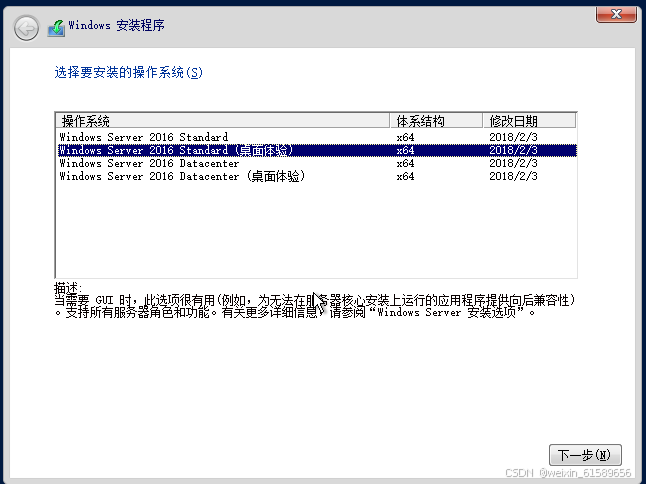Click the 选择要安装的操作系统(S) label
This screenshot has height=484, width=646.
point(129,72)
